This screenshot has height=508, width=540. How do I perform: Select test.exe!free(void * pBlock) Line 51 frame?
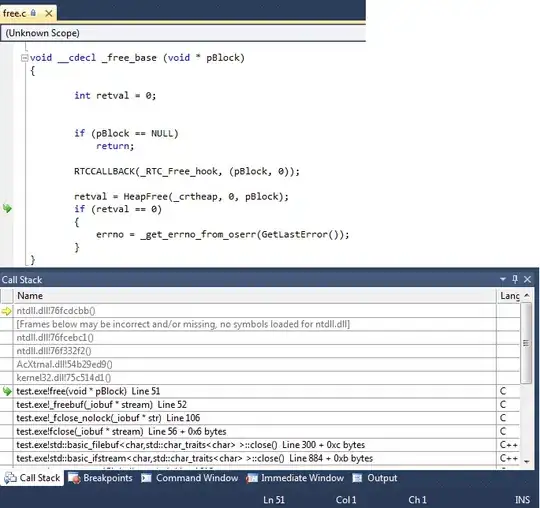(x=255, y=391)
